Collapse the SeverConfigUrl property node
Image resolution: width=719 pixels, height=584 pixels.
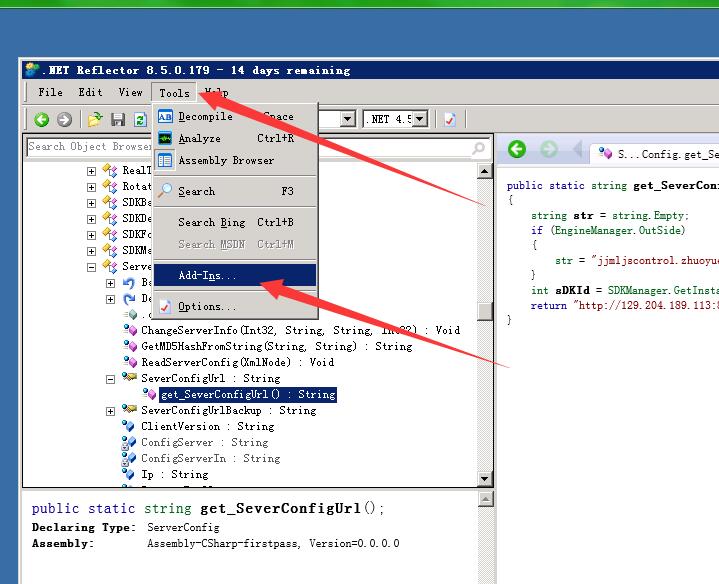(x=111, y=379)
